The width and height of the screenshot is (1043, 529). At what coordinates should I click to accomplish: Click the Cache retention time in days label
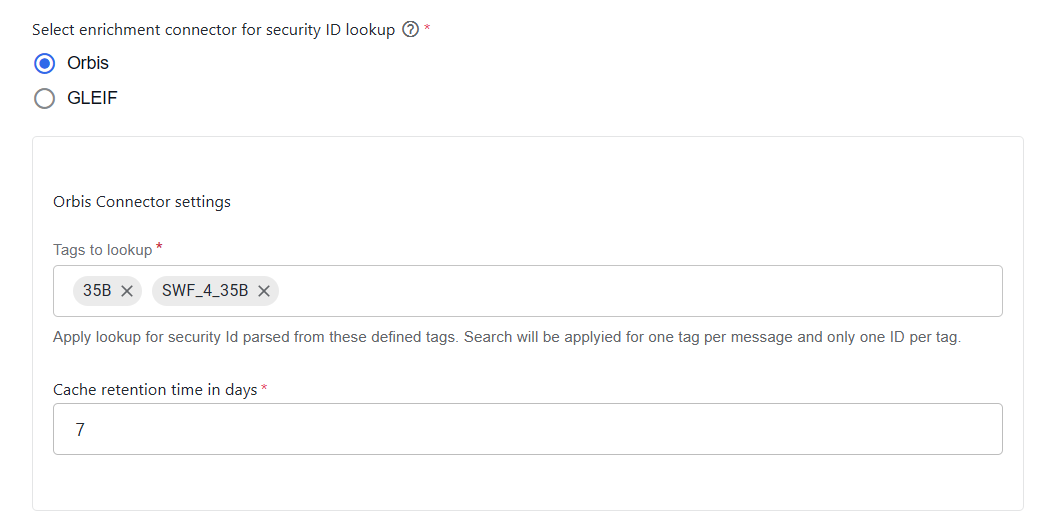pos(155,390)
